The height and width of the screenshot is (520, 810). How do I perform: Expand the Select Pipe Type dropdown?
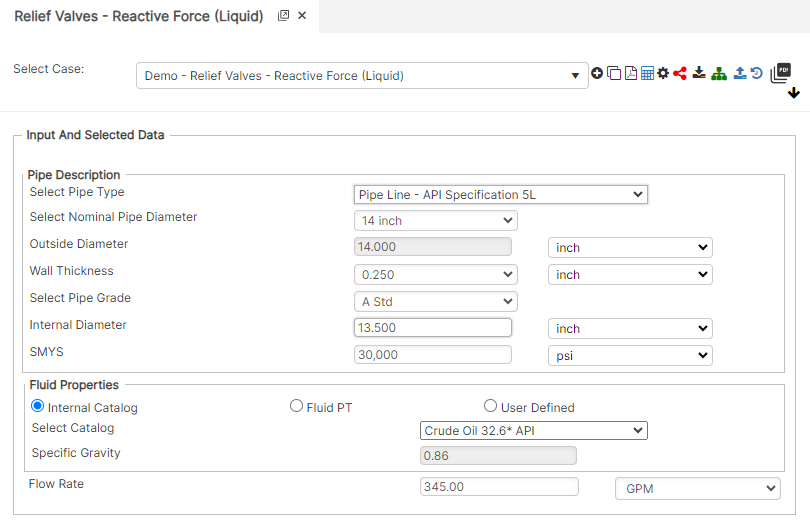[x=501, y=195]
